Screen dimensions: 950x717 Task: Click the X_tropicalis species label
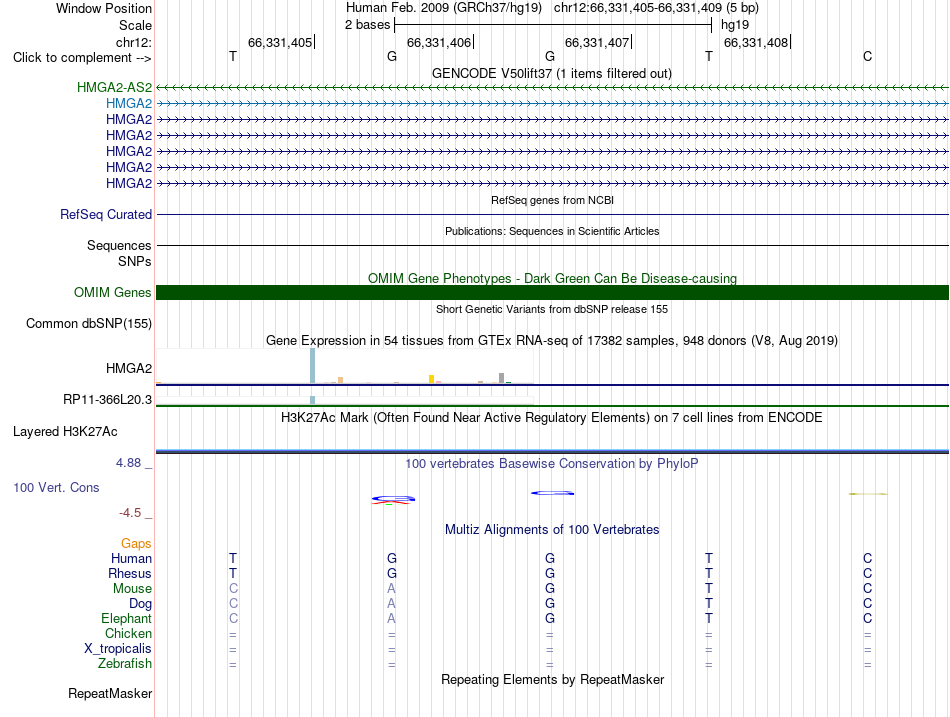pyautogui.click(x=118, y=649)
